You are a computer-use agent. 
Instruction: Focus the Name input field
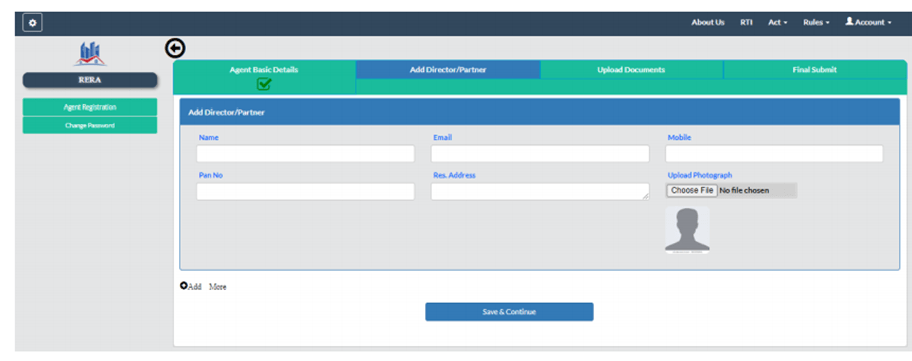click(x=305, y=153)
